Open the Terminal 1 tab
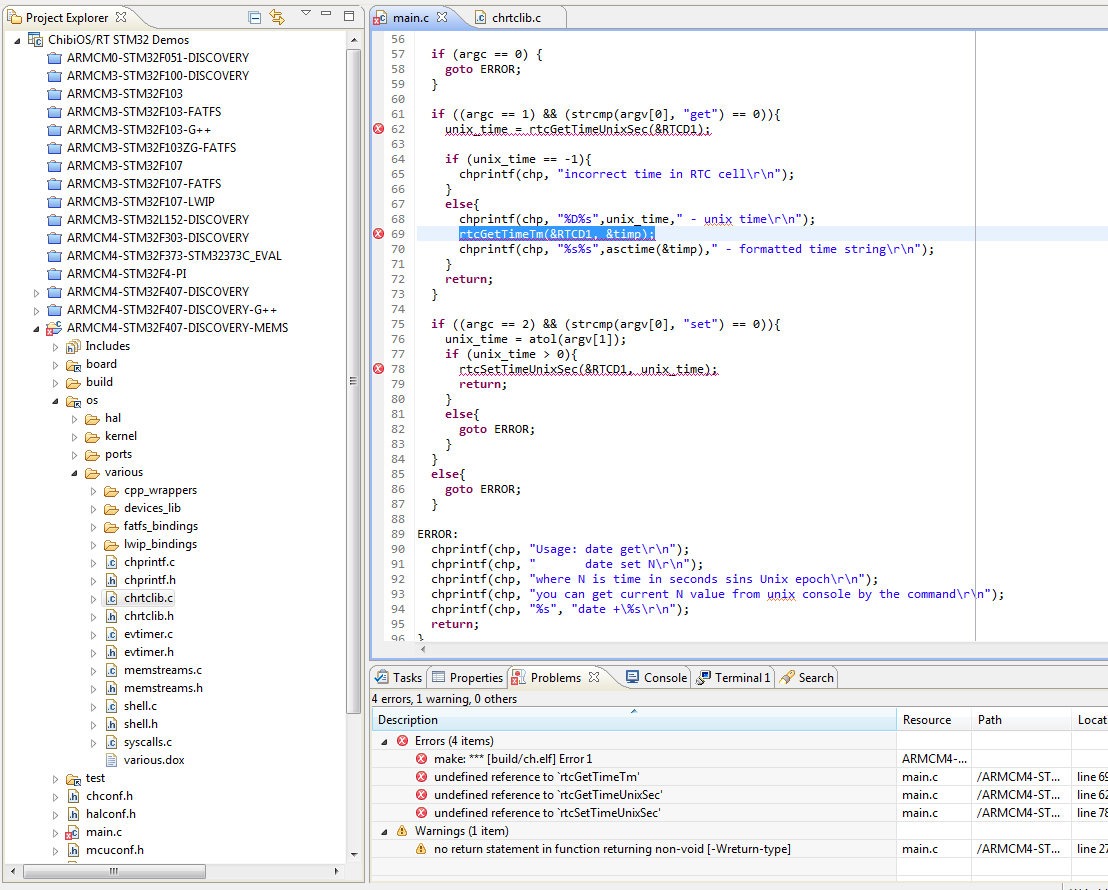1108x890 pixels. (733, 677)
